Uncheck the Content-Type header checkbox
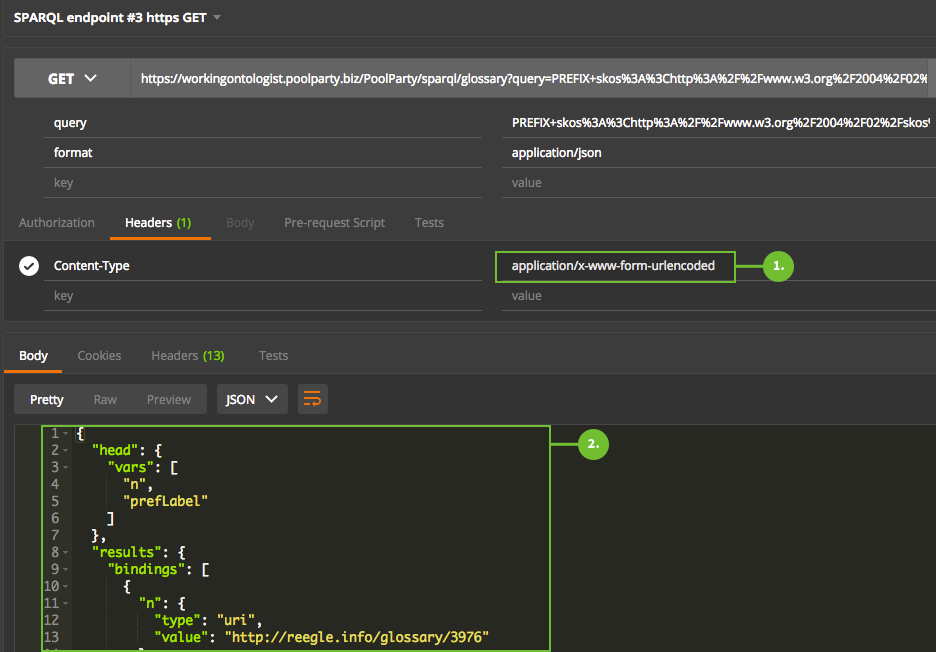Screen dimensions: 936x652 pyautogui.click(x=29, y=266)
